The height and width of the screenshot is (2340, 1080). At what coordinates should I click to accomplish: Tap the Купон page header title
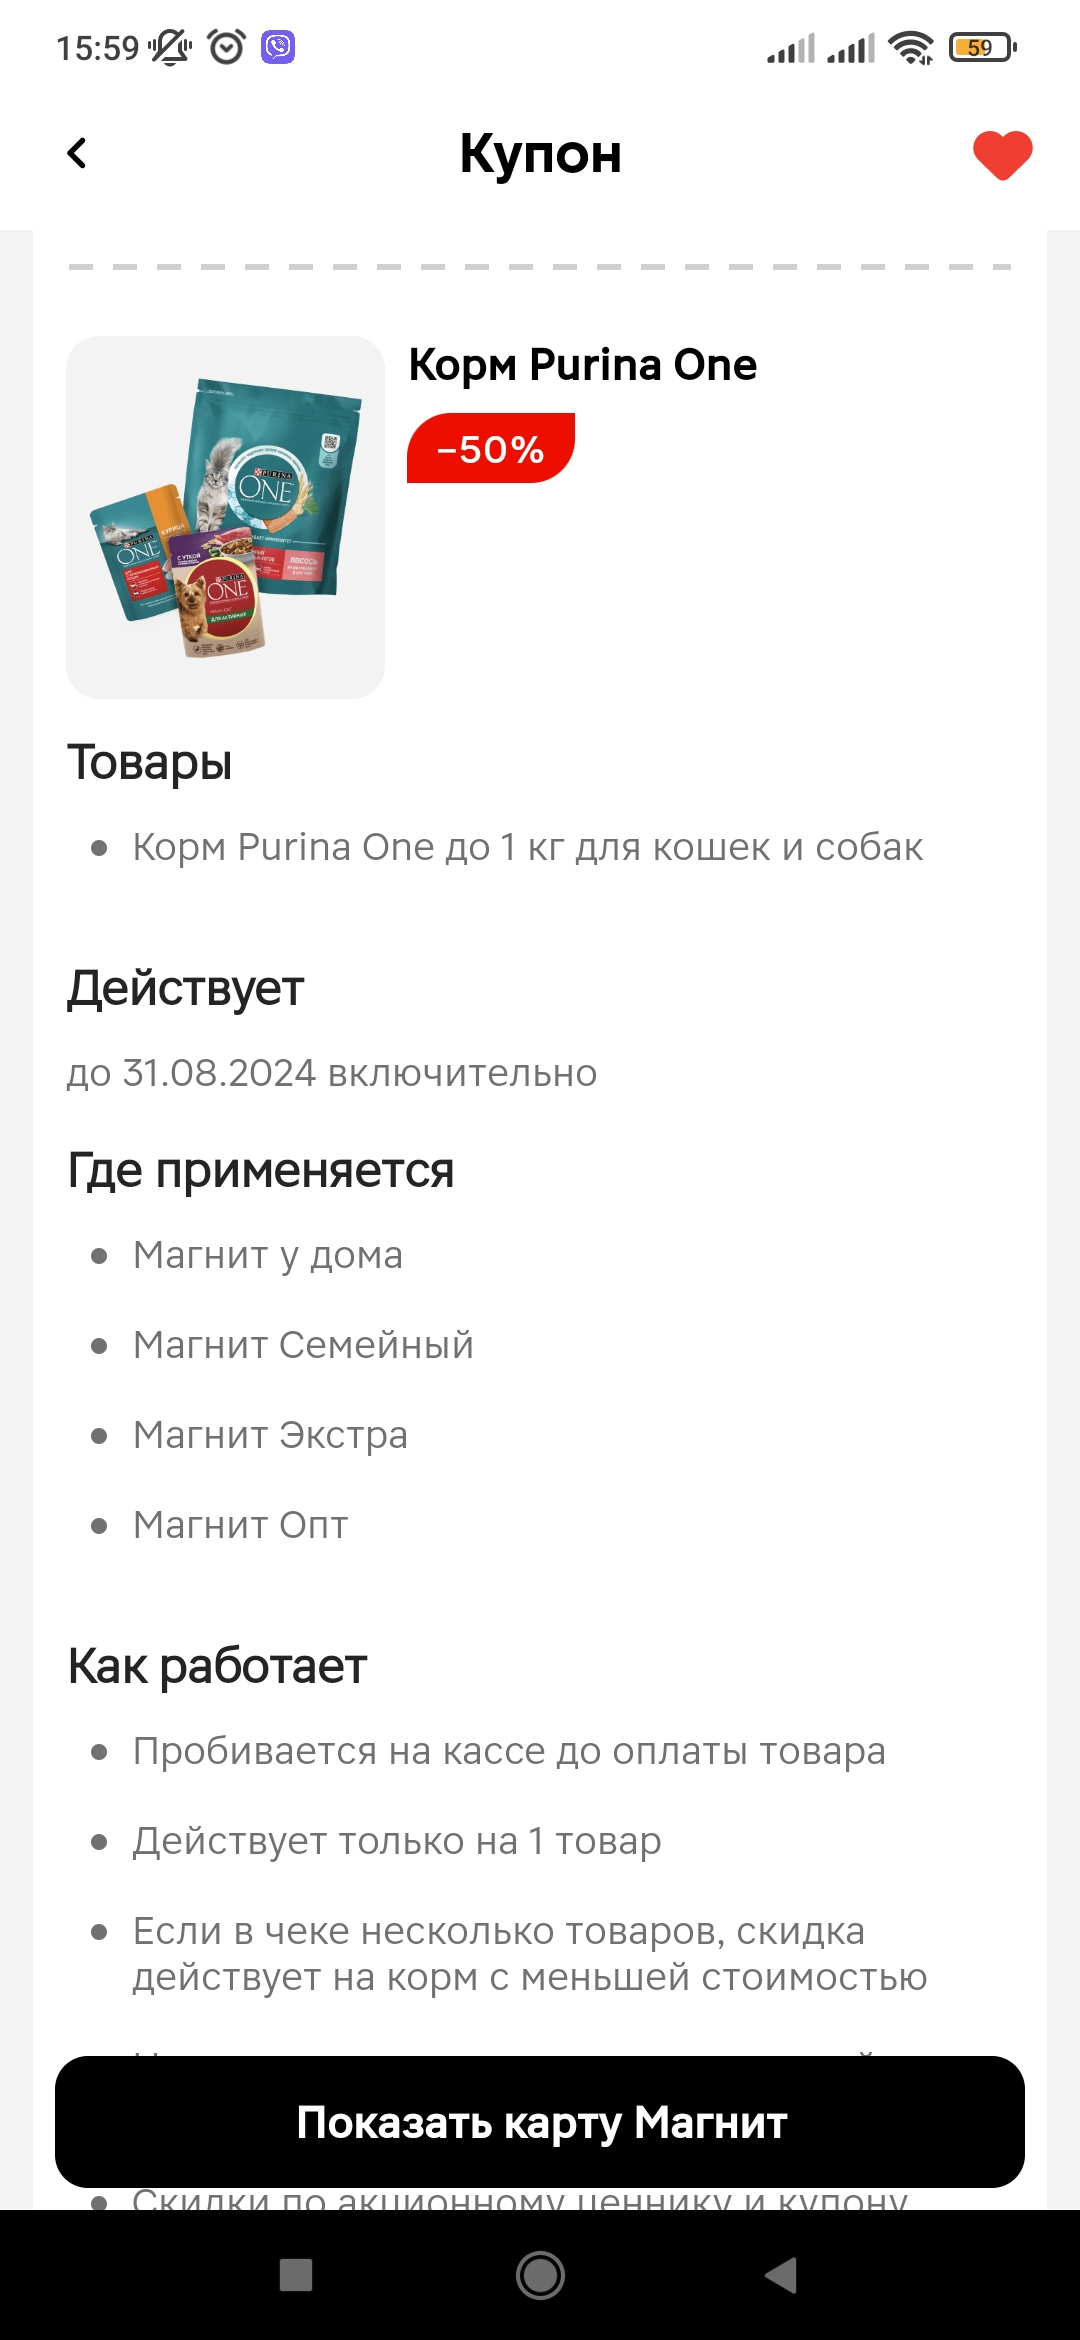tap(540, 154)
